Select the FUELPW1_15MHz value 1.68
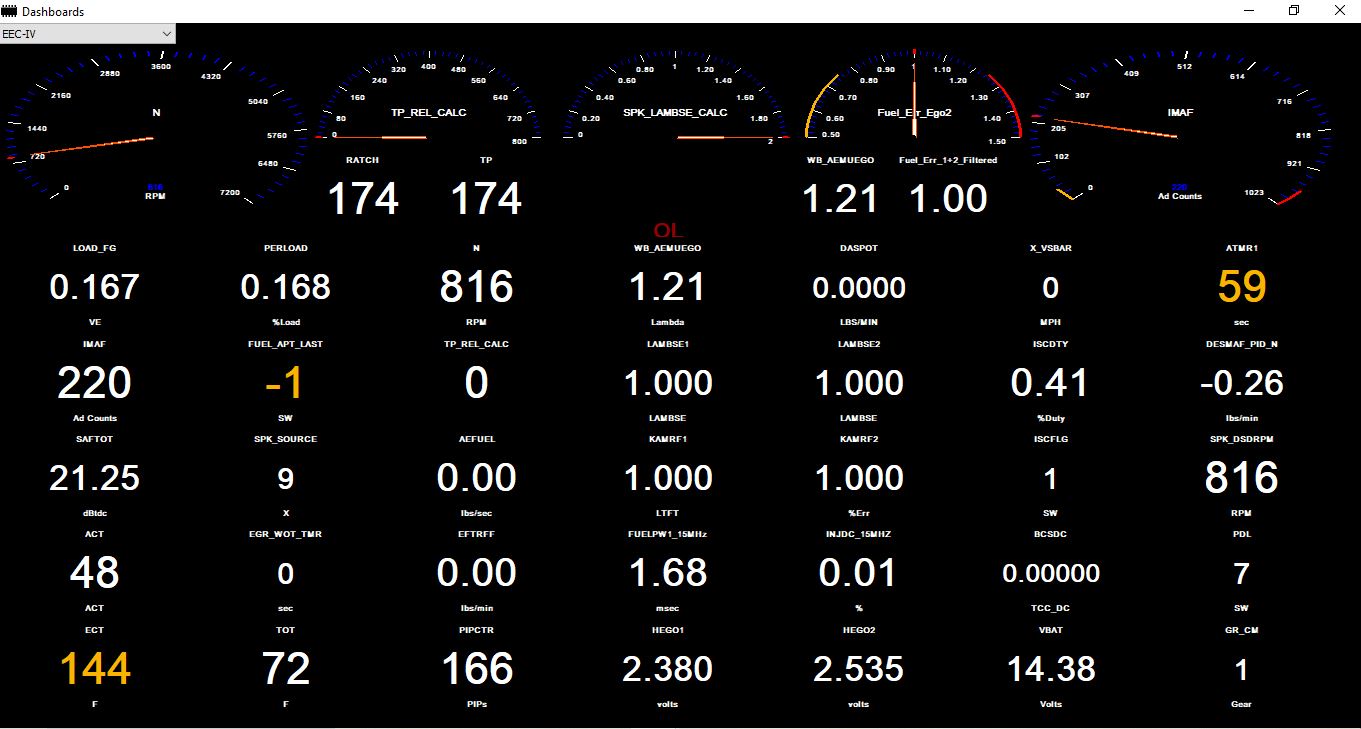 click(x=667, y=574)
